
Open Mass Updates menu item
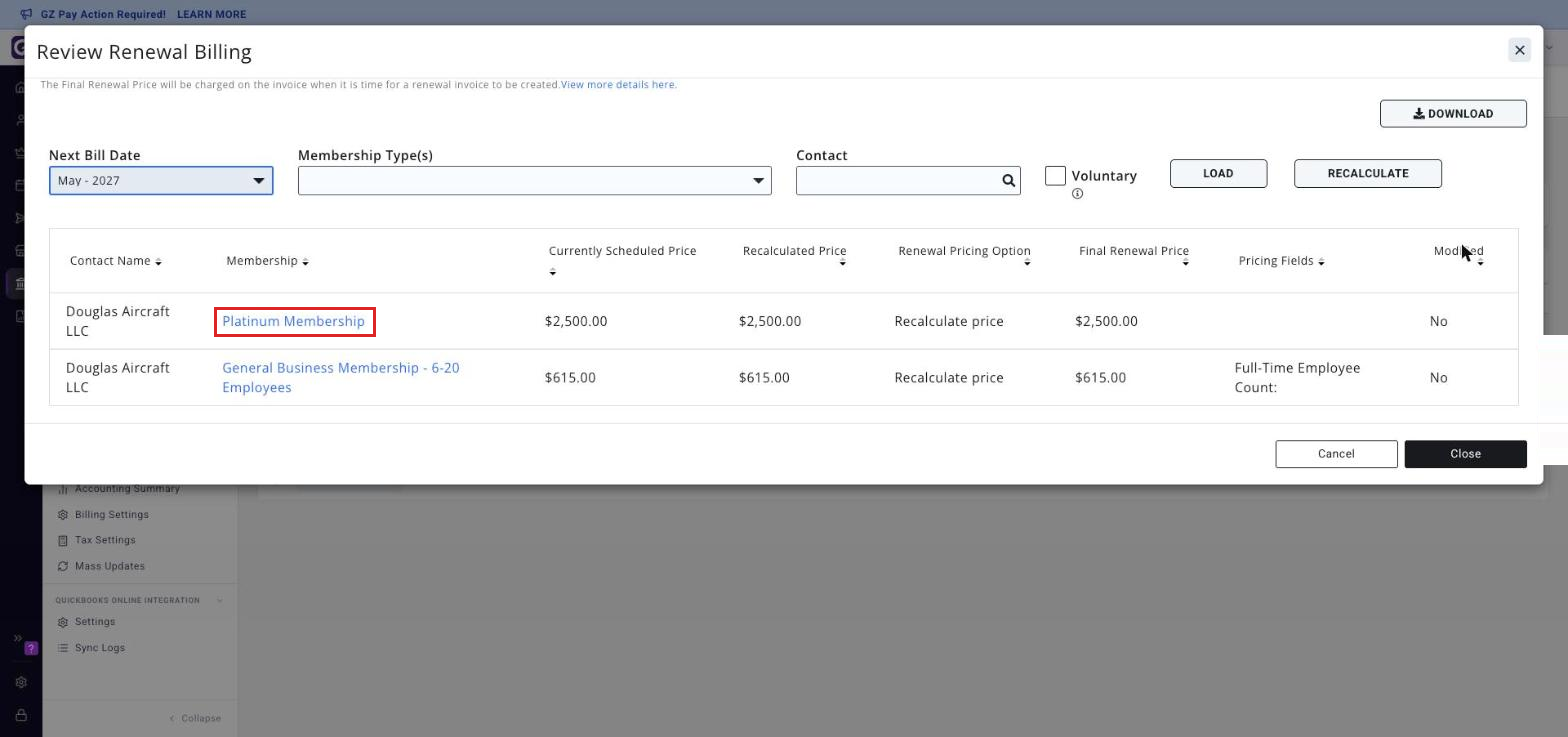[110, 566]
